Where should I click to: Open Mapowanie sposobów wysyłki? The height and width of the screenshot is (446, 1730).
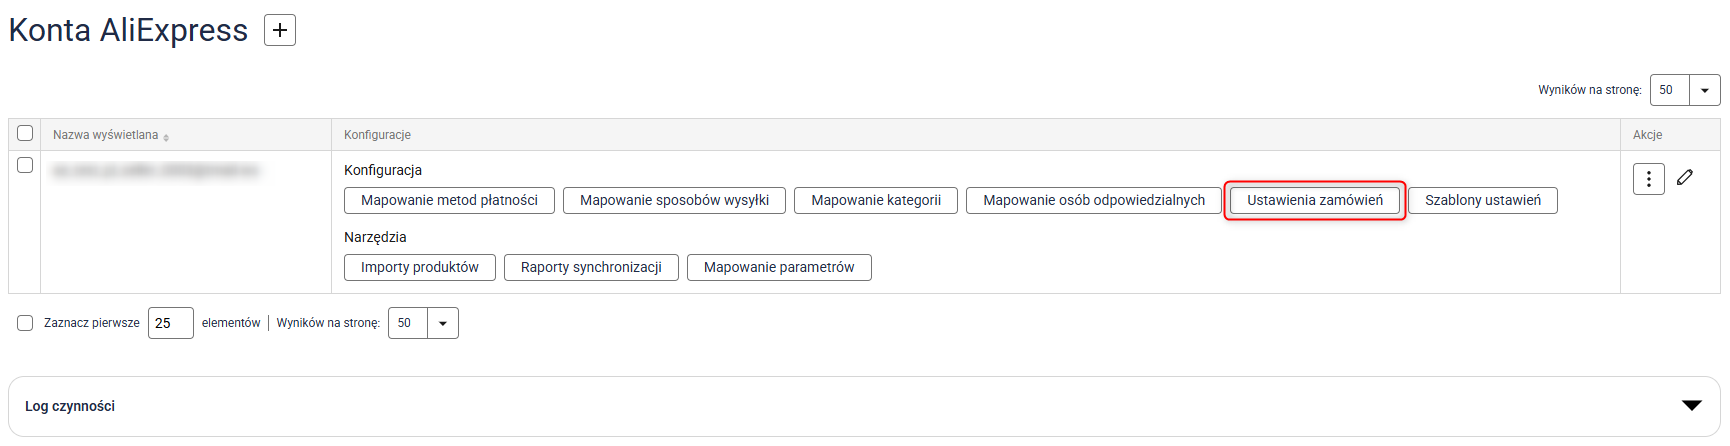[674, 200]
